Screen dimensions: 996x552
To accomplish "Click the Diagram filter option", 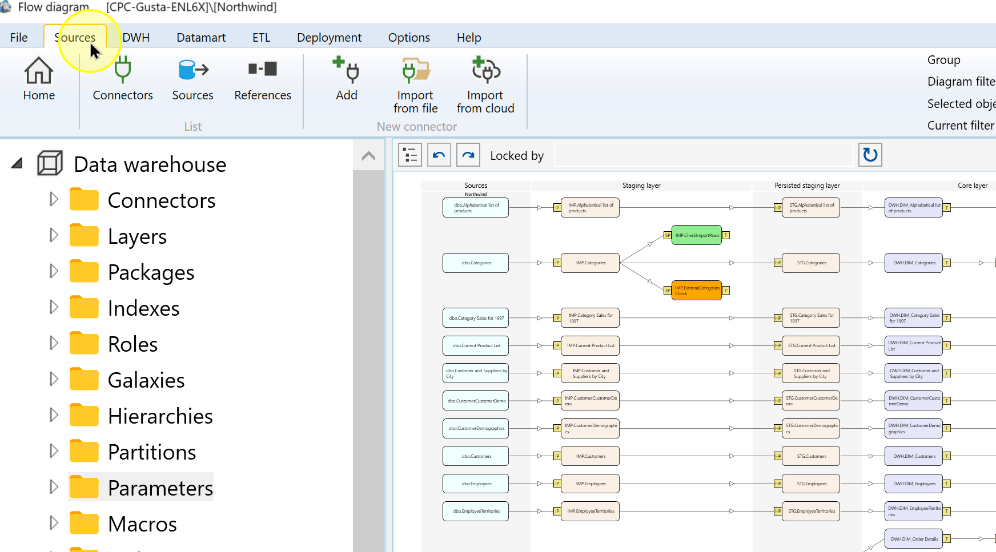I will [961, 81].
